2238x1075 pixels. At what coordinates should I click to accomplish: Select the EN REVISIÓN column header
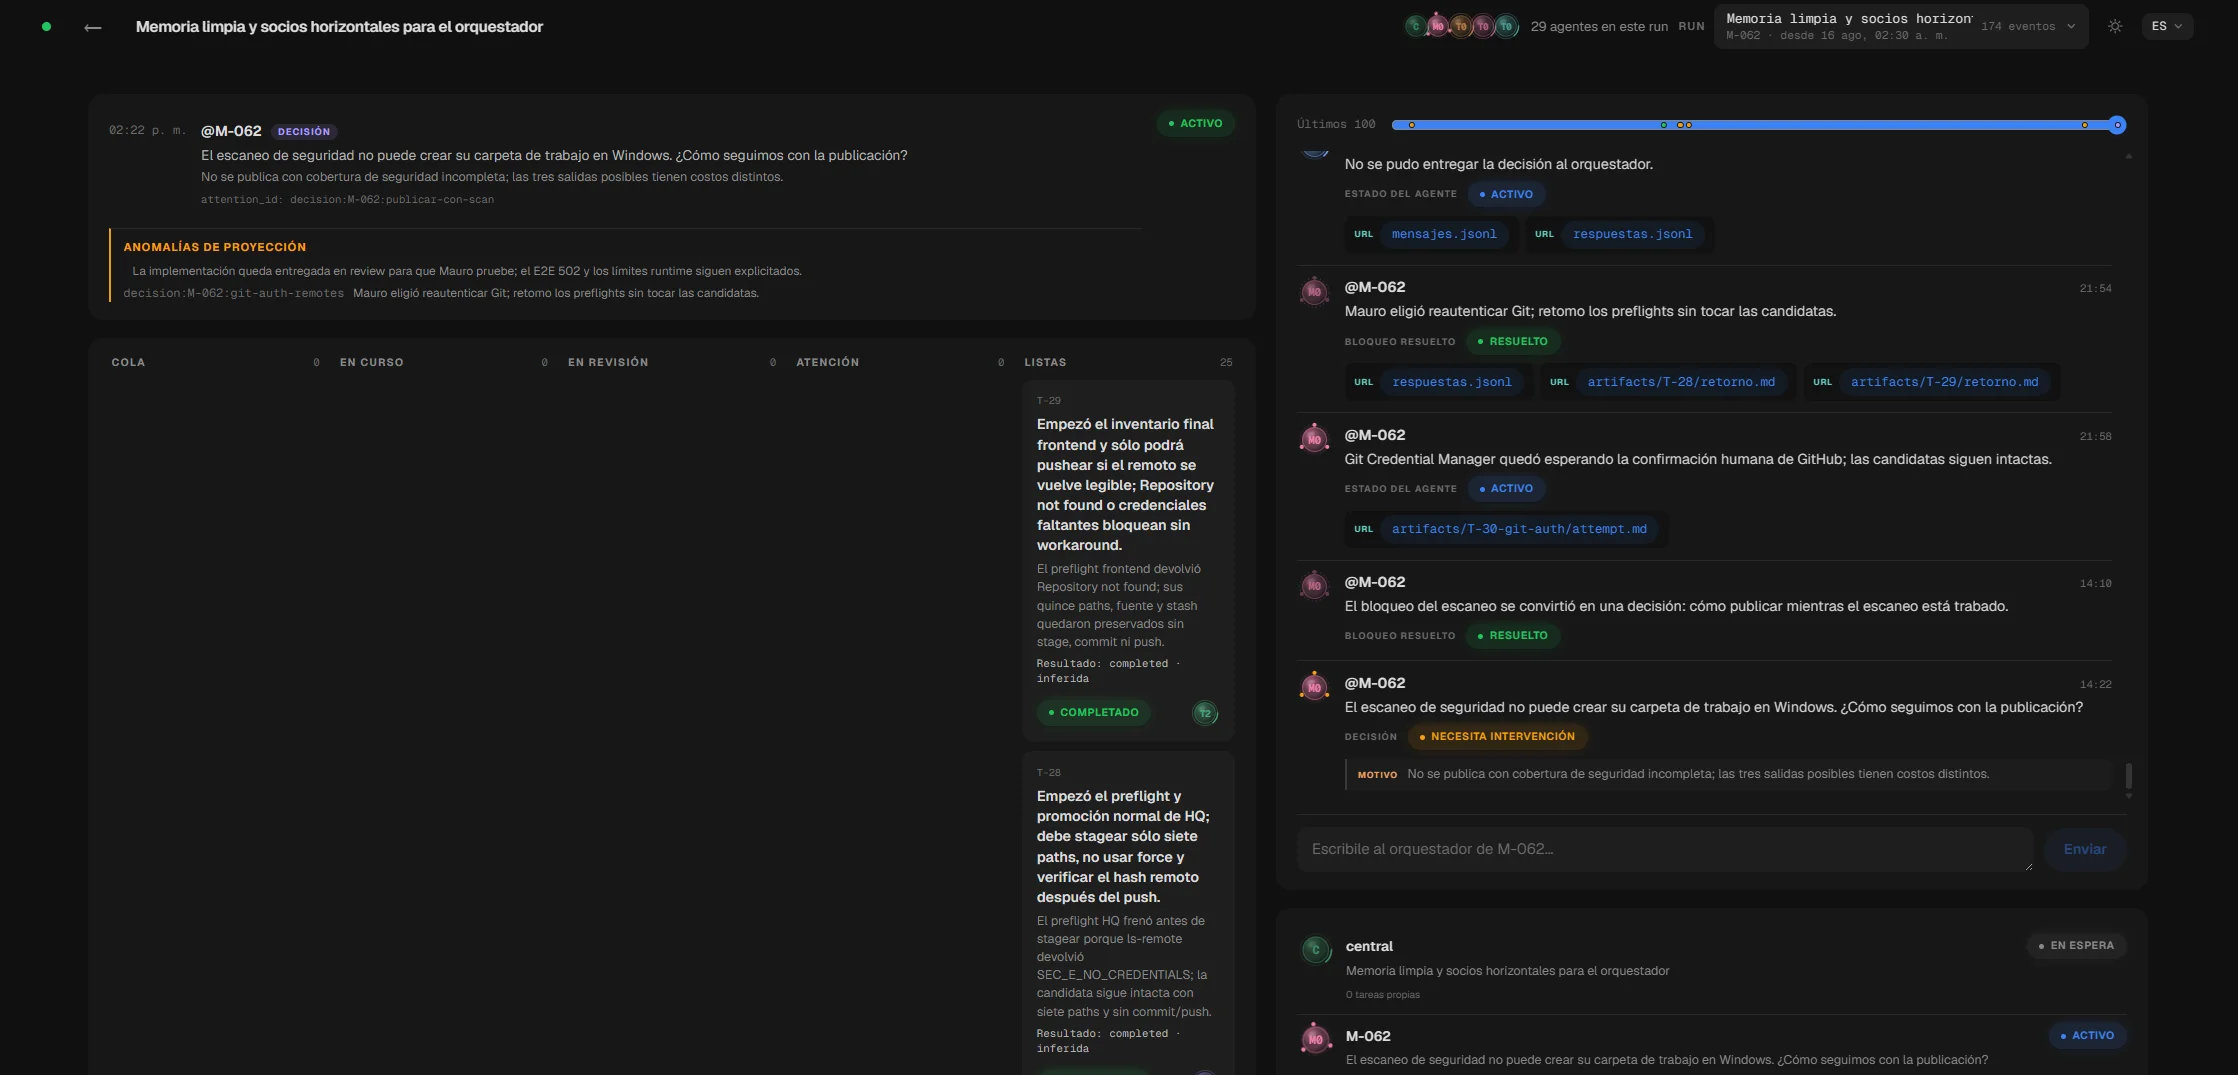pyautogui.click(x=608, y=362)
